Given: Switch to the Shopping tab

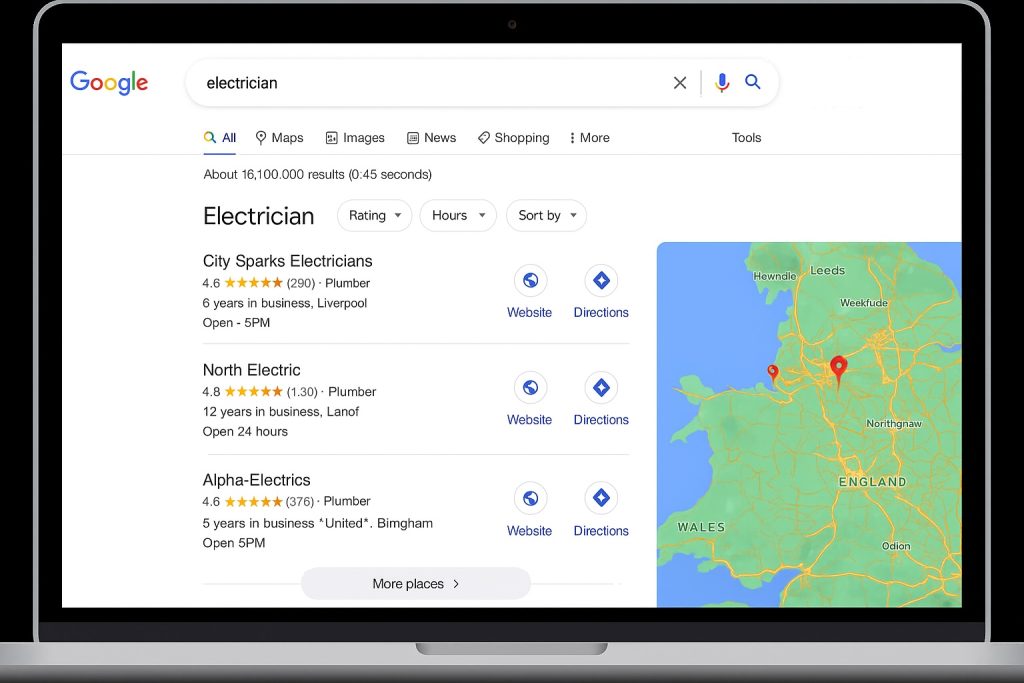Looking at the screenshot, I should click(x=513, y=138).
